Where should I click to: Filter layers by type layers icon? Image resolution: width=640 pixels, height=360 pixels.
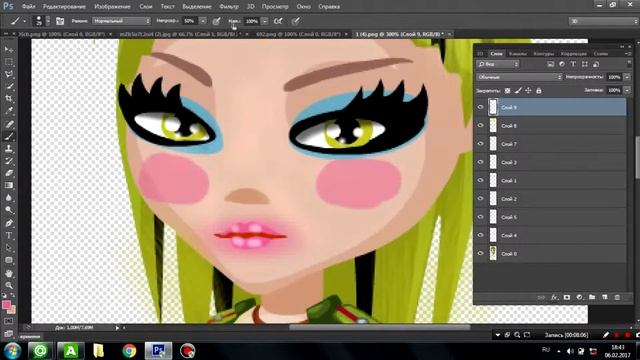(x=573, y=64)
